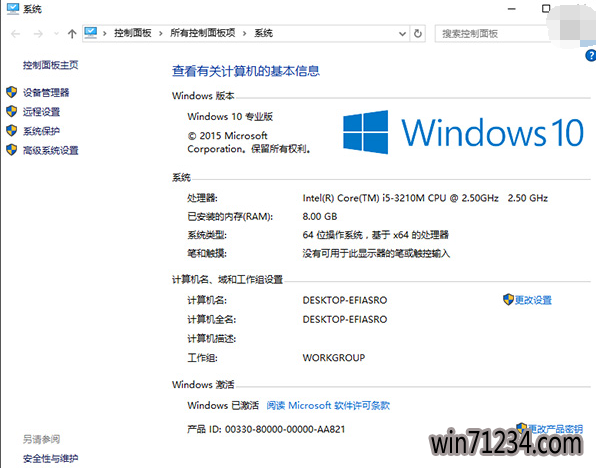
Task: Select 计算机全名 value 'DESKTOP-EFIASRO'
Action: [345, 319]
